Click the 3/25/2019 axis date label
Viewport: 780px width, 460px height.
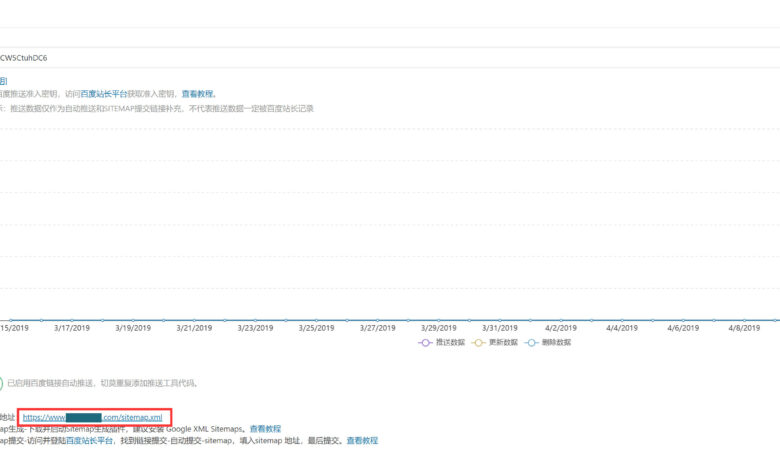316,328
